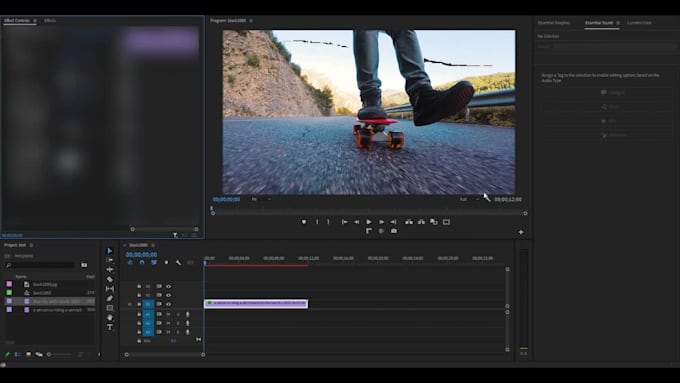Hide the V2 track with eye icon
The height and width of the screenshot is (383, 680).
pos(168,295)
